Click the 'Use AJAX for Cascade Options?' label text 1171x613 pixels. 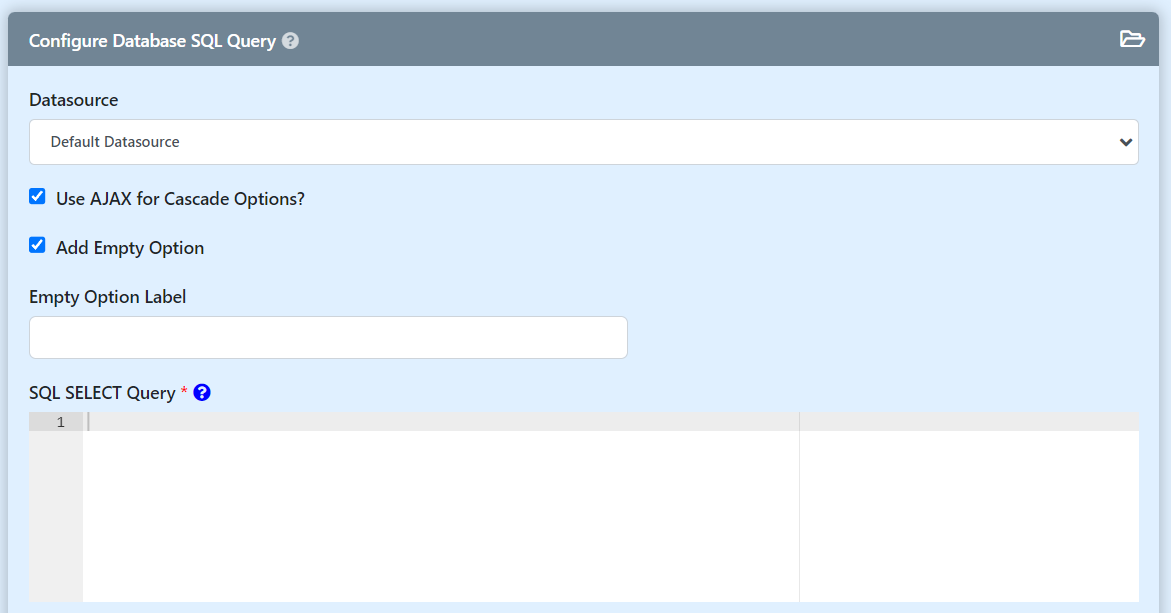180,199
